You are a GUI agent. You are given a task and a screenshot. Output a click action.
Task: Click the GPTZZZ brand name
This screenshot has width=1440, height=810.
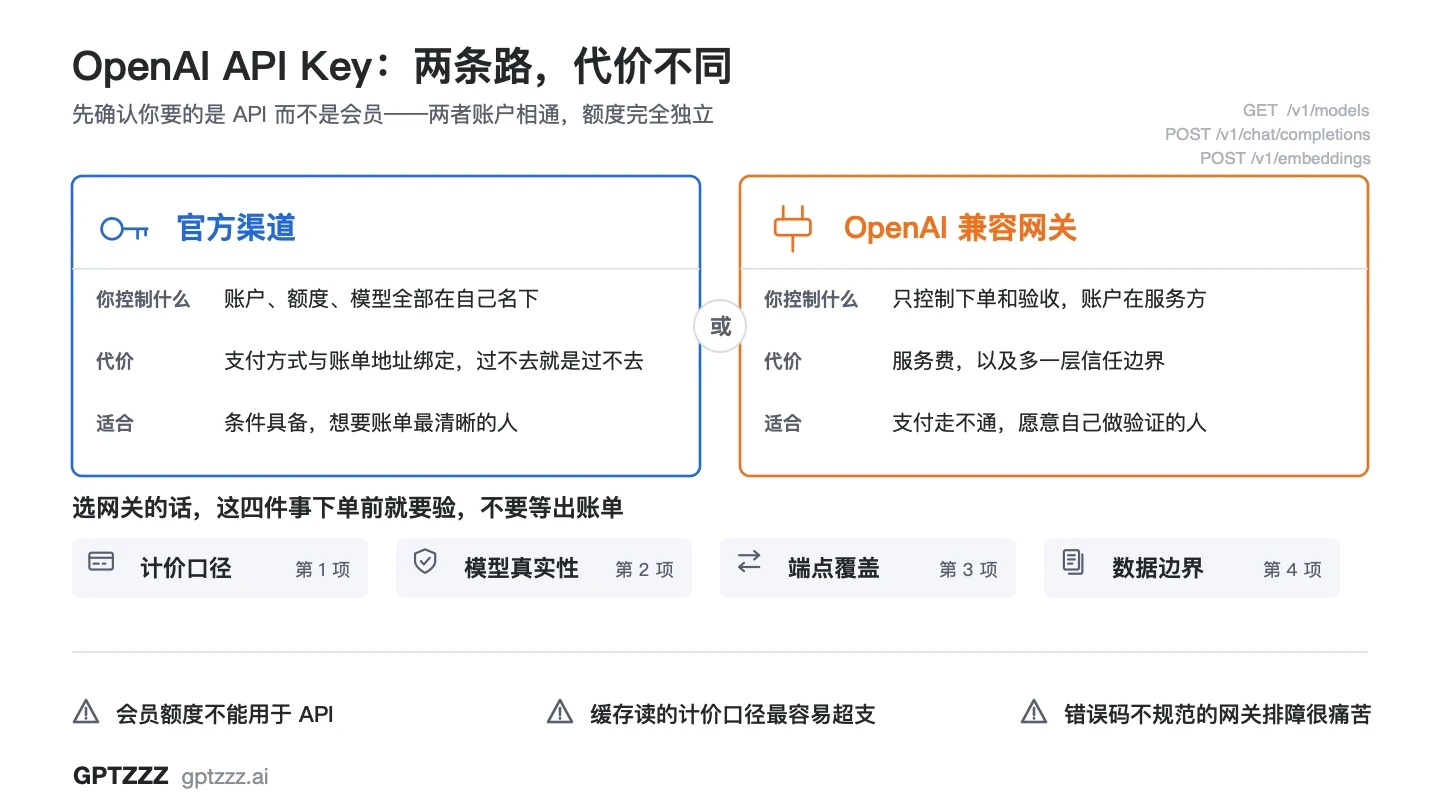coord(121,776)
